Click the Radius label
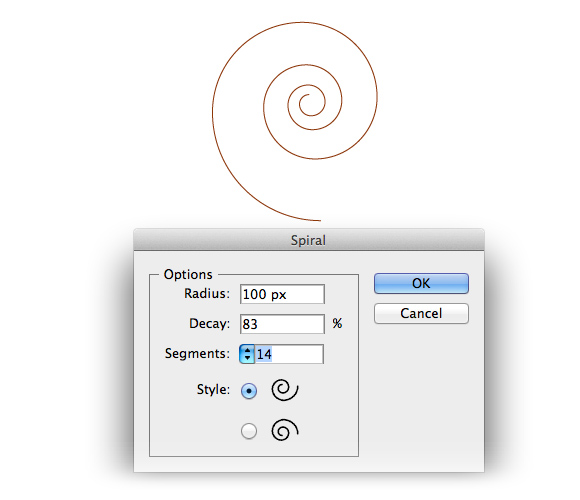Image resolution: width=580 pixels, height=500 pixels. (207, 294)
